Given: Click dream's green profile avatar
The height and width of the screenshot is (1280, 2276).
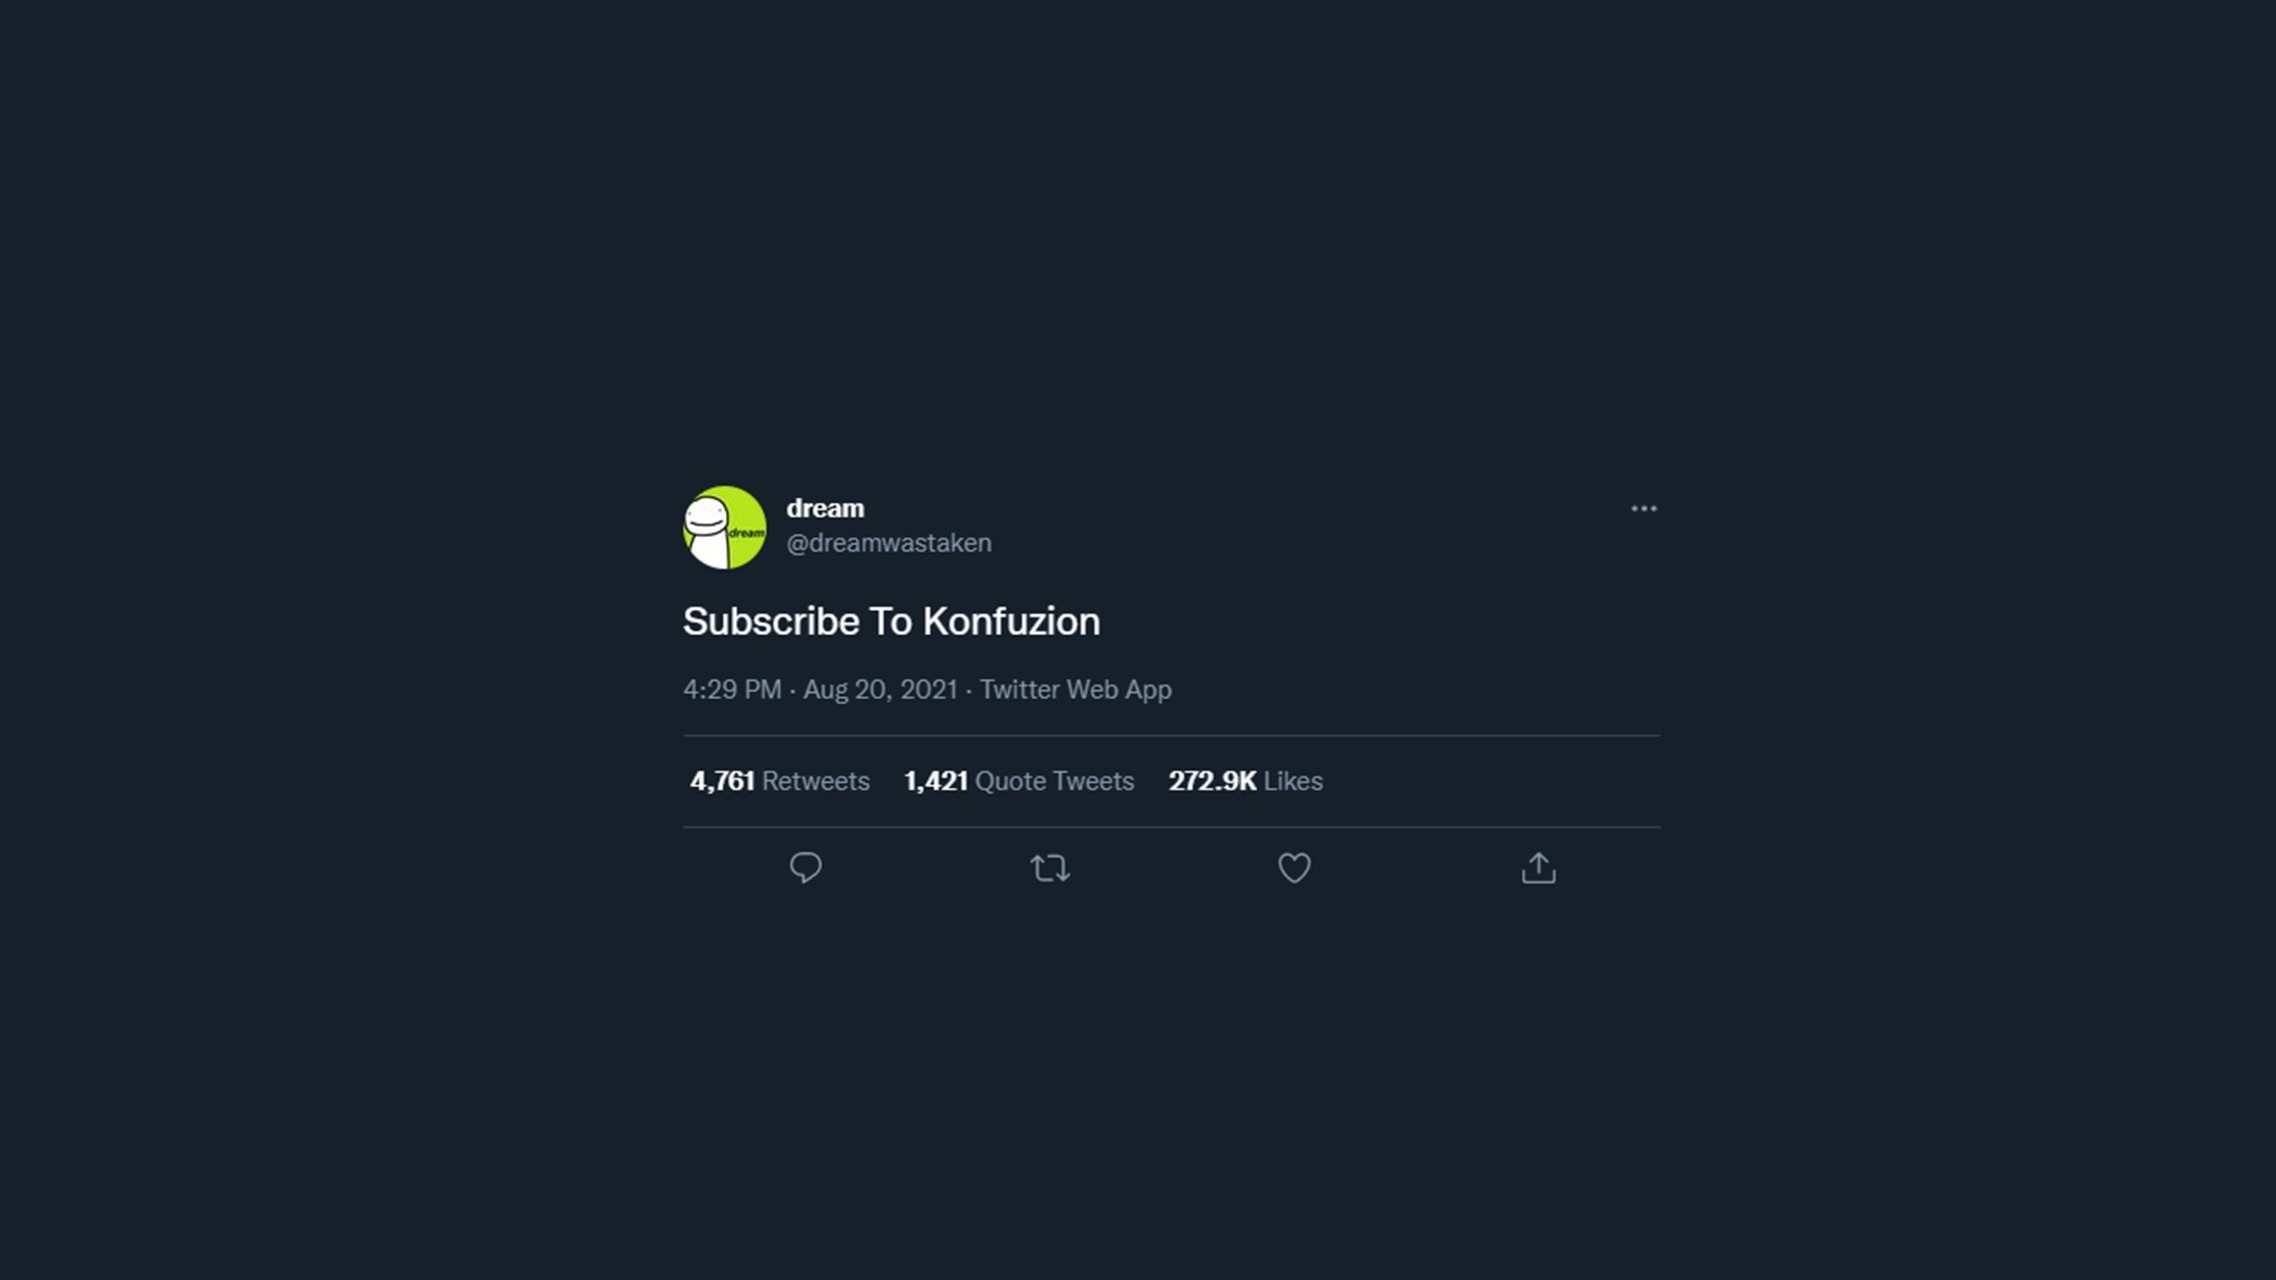Looking at the screenshot, I should 724,527.
